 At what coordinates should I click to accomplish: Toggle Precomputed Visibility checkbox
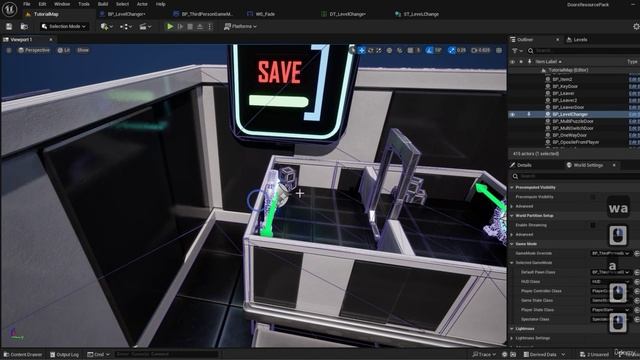point(593,197)
